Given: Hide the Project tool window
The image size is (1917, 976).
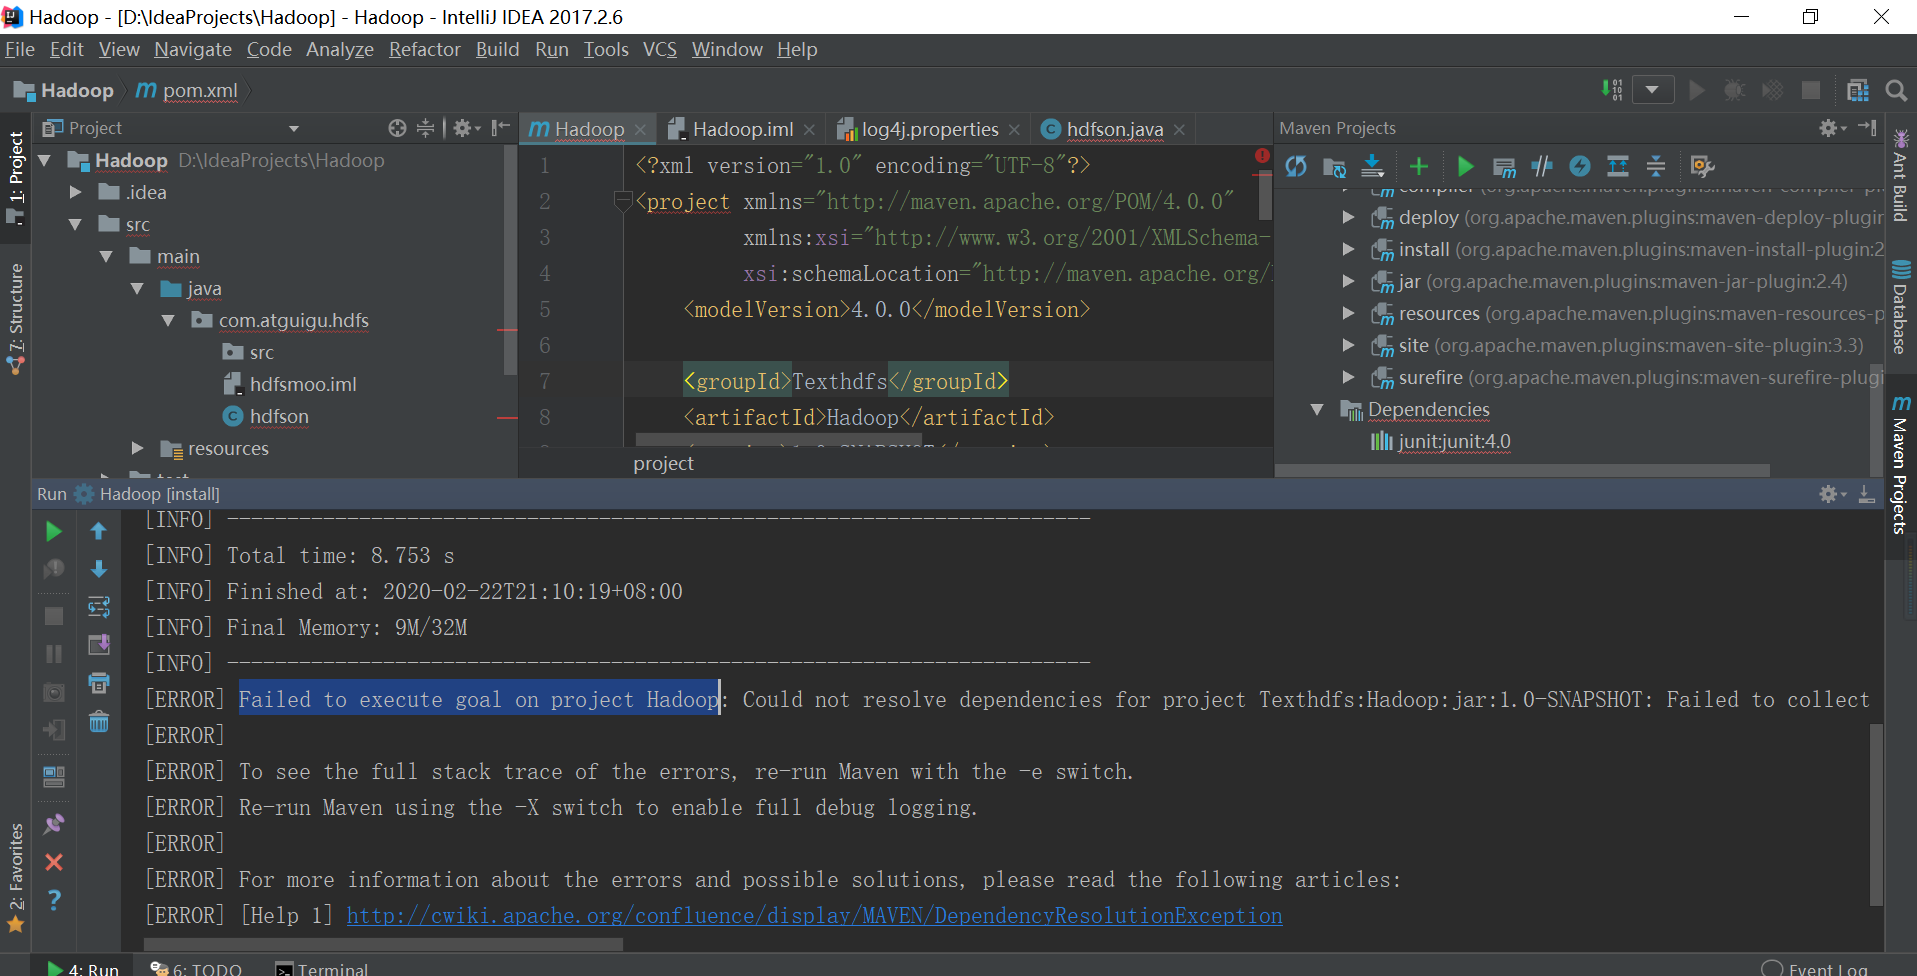Looking at the screenshot, I should [500, 128].
